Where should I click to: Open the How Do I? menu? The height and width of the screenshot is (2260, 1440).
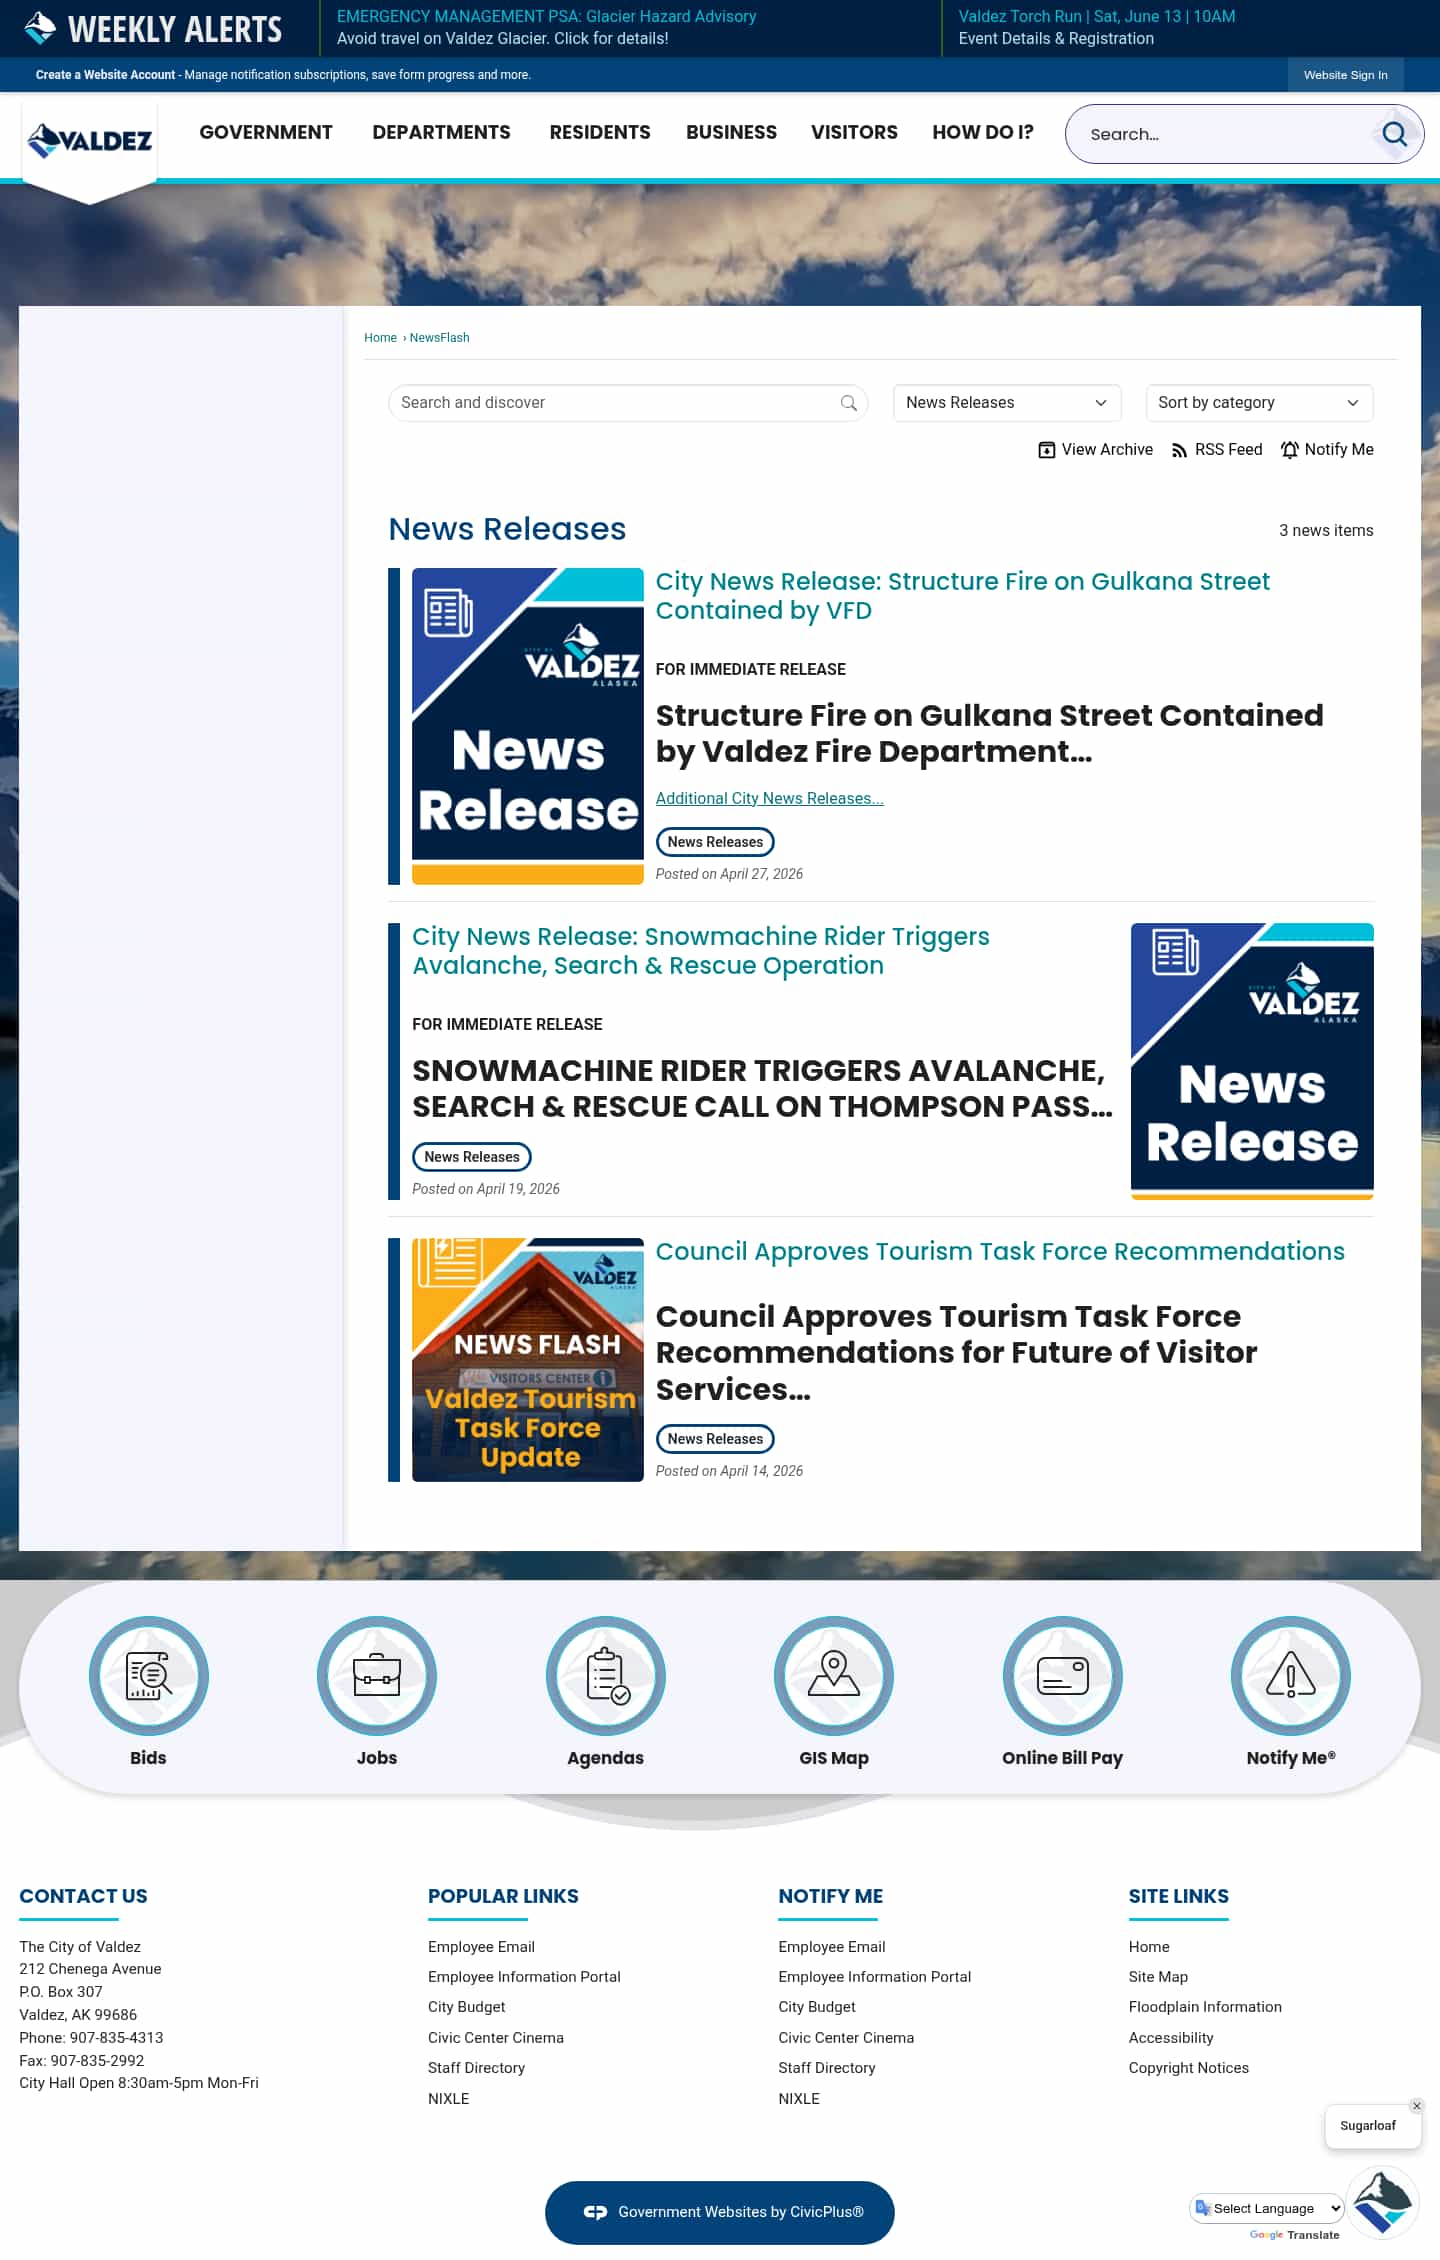pos(983,132)
